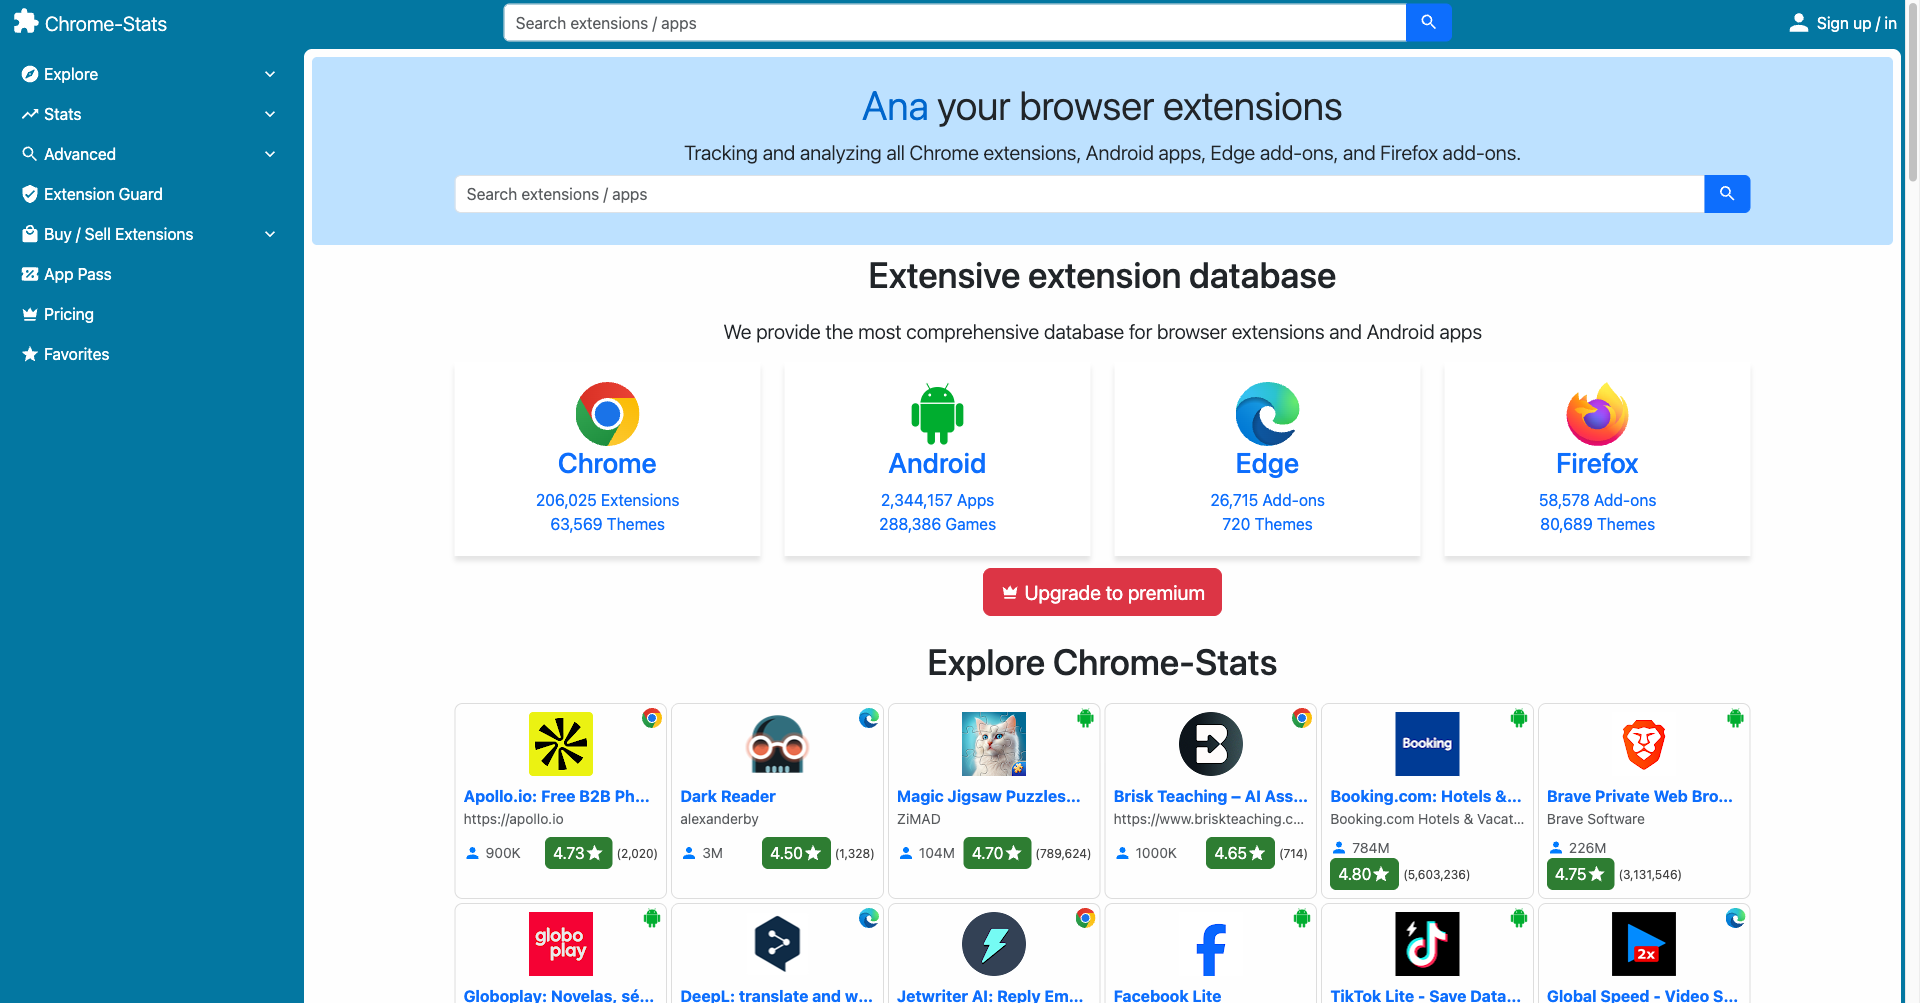Expand the Stats sidebar section

pos(270,114)
